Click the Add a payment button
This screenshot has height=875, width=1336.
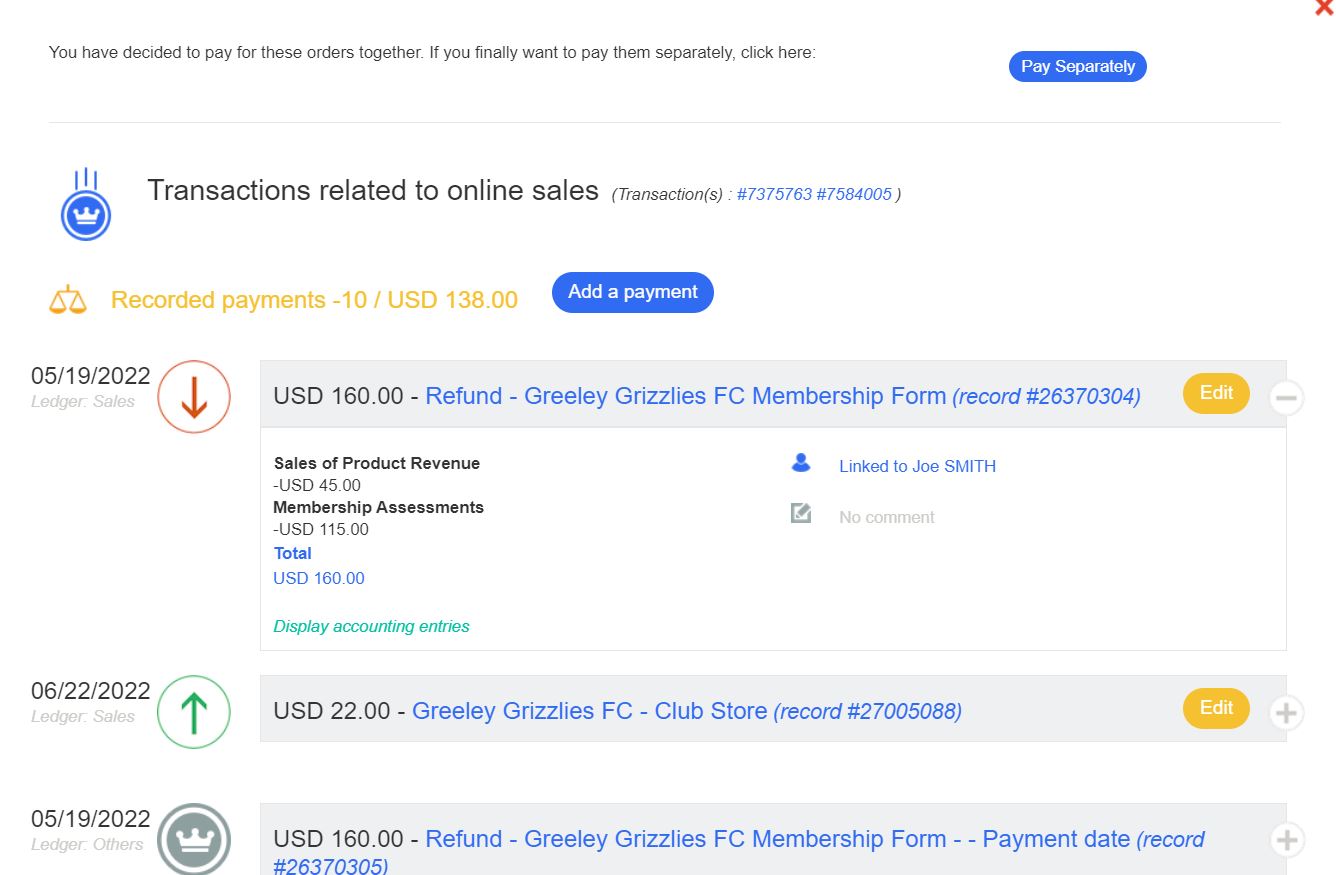632,292
